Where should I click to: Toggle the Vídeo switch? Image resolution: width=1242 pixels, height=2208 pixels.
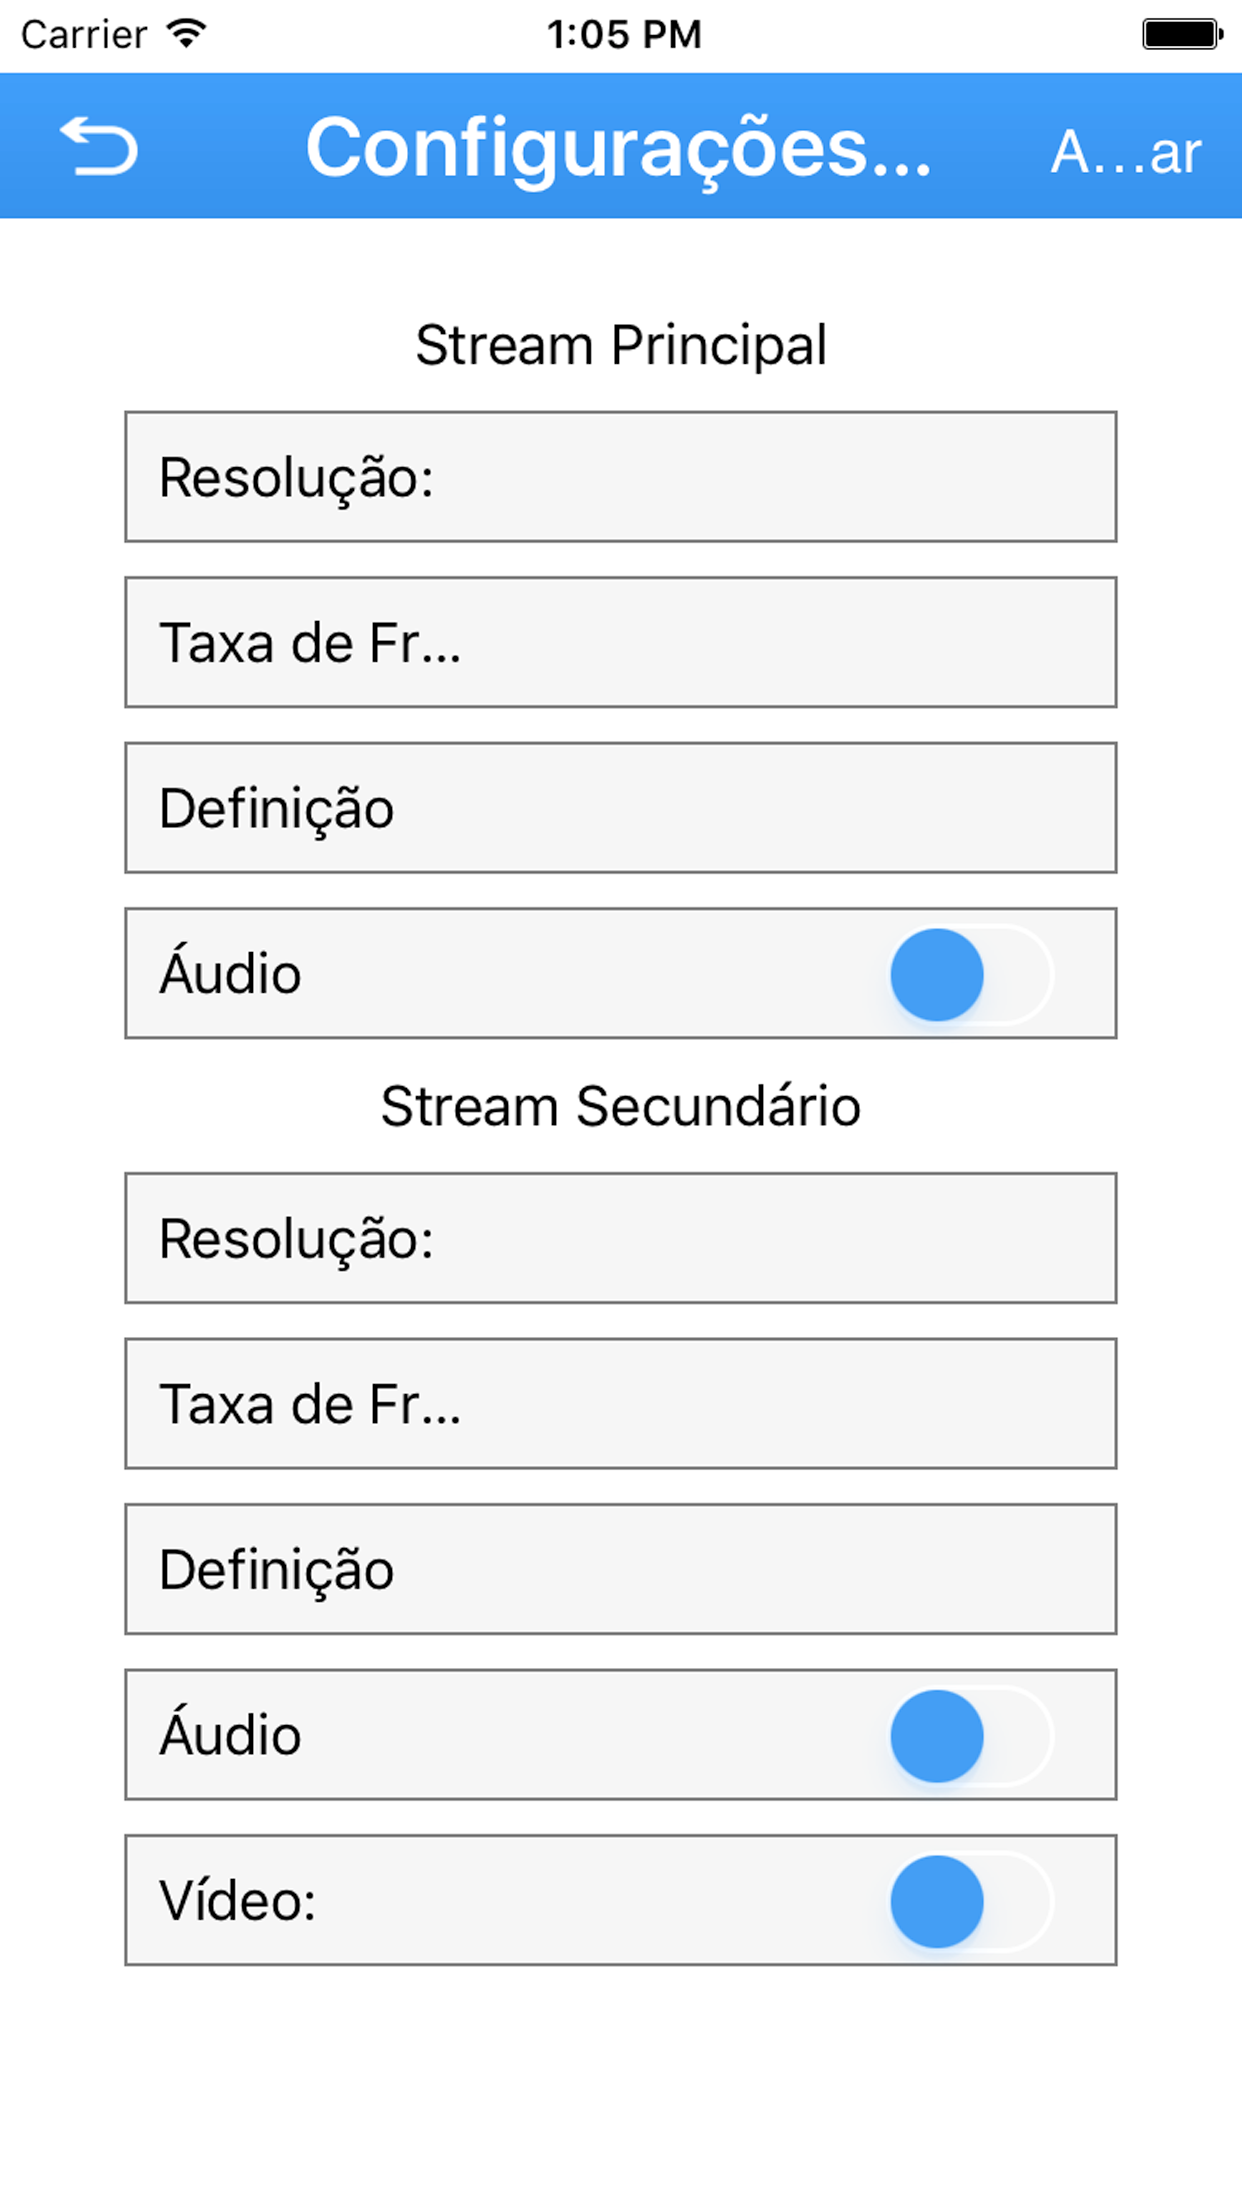click(x=971, y=1901)
